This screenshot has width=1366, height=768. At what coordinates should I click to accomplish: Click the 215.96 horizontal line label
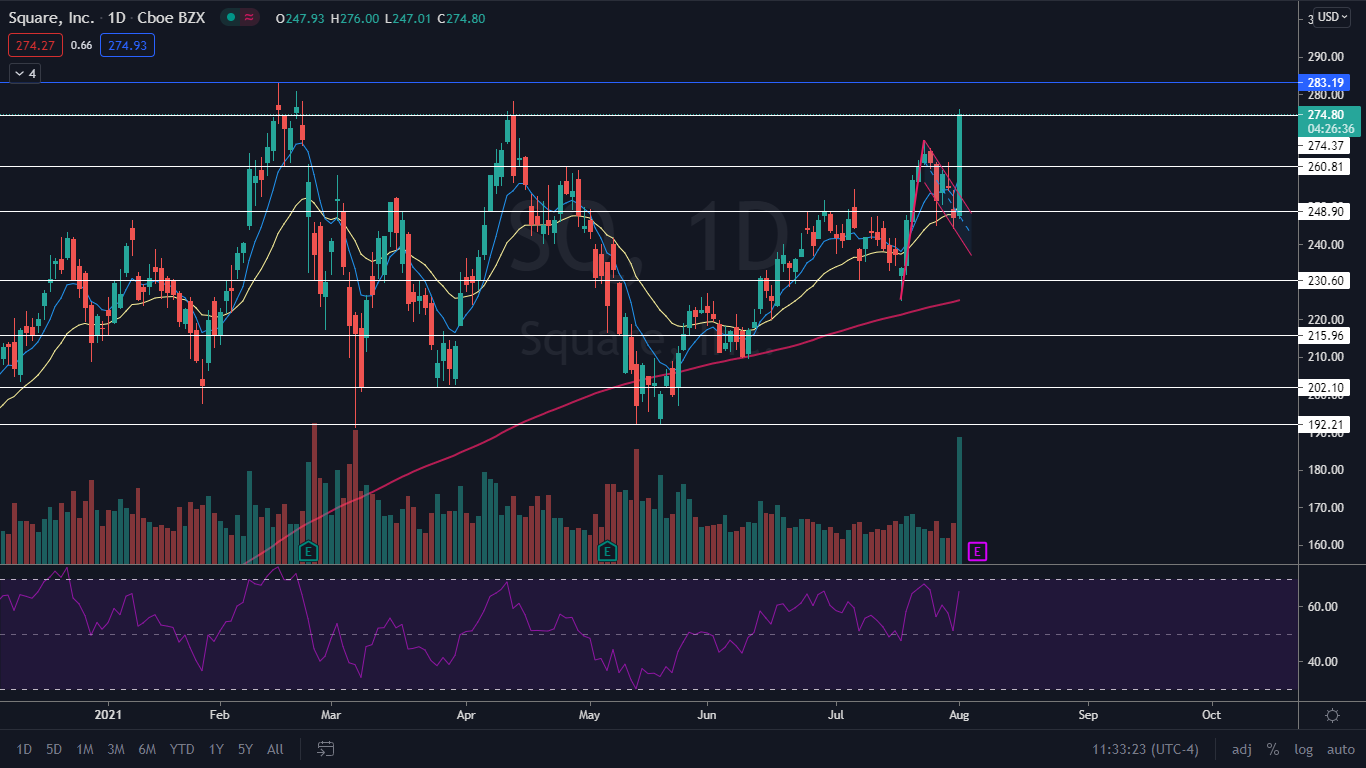point(1325,336)
